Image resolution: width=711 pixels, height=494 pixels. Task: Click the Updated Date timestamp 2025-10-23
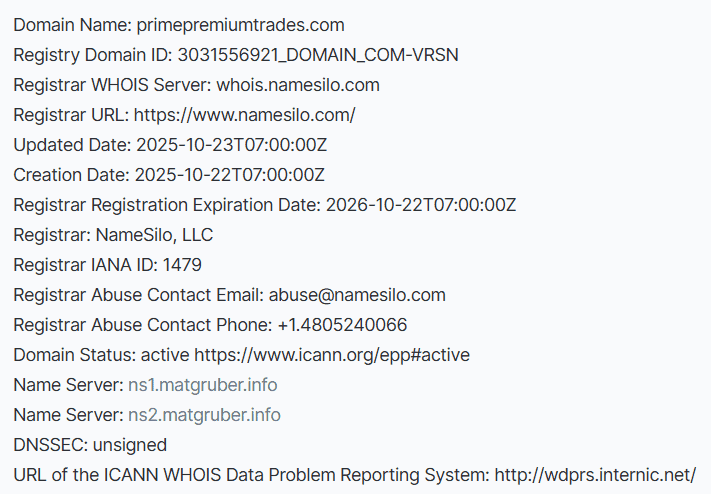(x=231, y=145)
